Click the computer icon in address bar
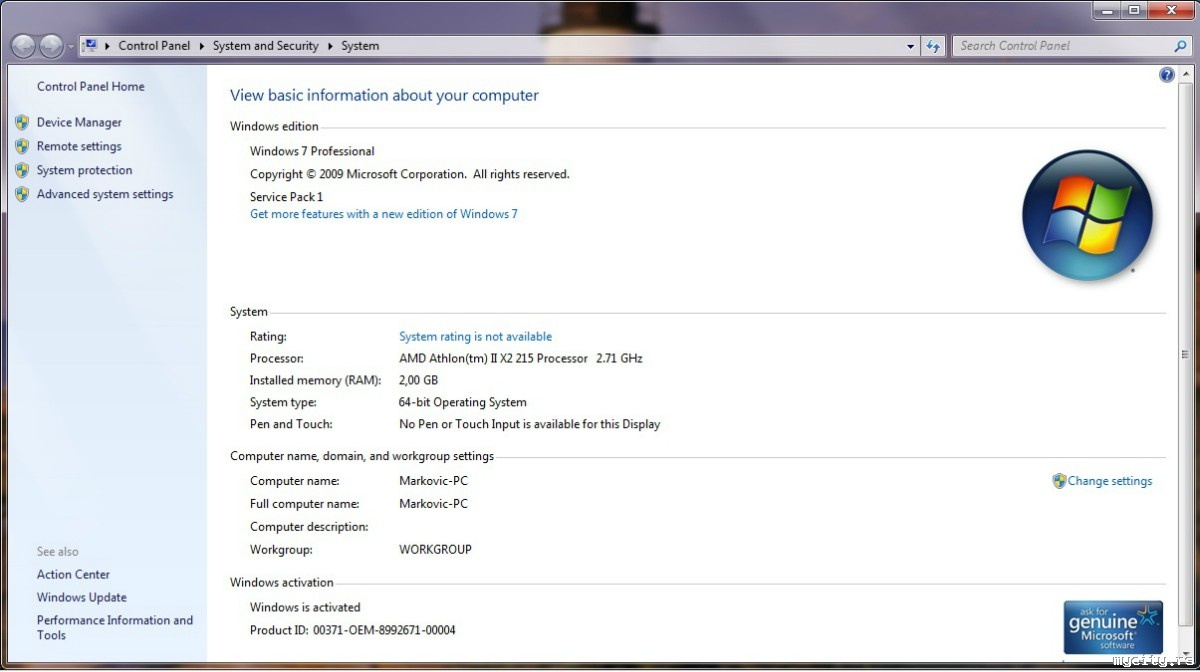1200x672 pixels. (x=90, y=45)
